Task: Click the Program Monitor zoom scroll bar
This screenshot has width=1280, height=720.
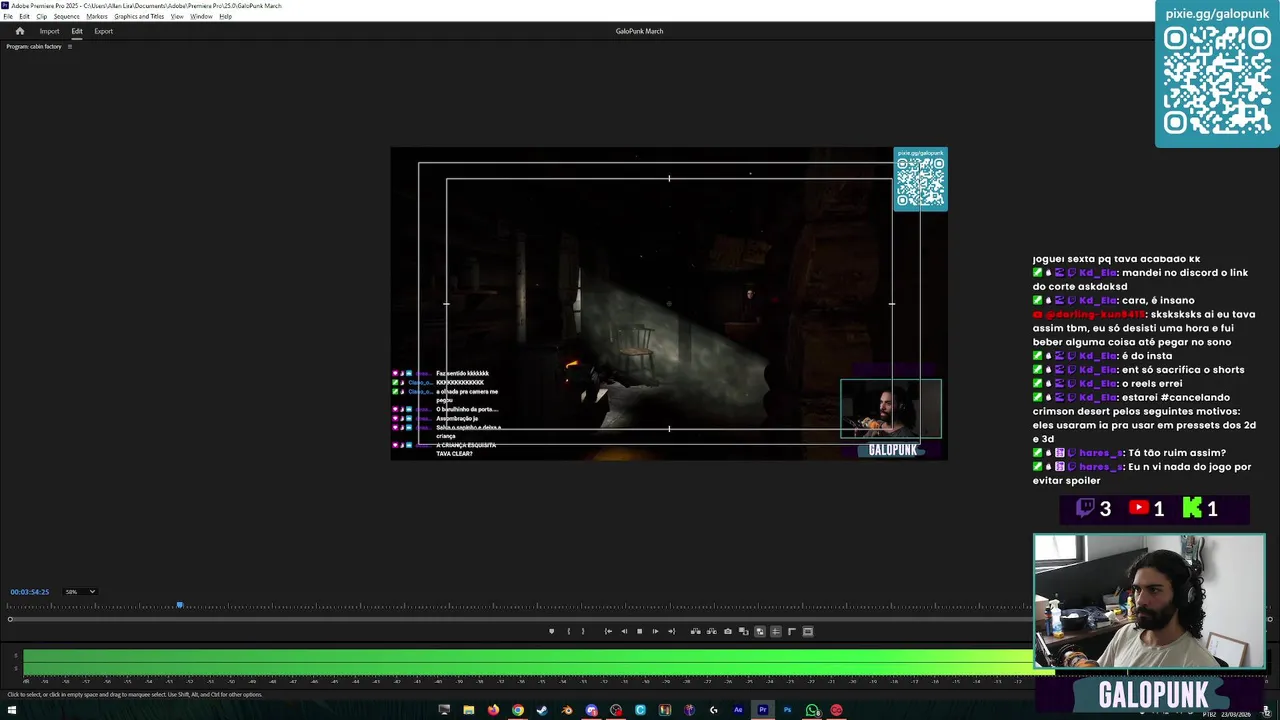Action: pyautogui.click(x=640, y=619)
